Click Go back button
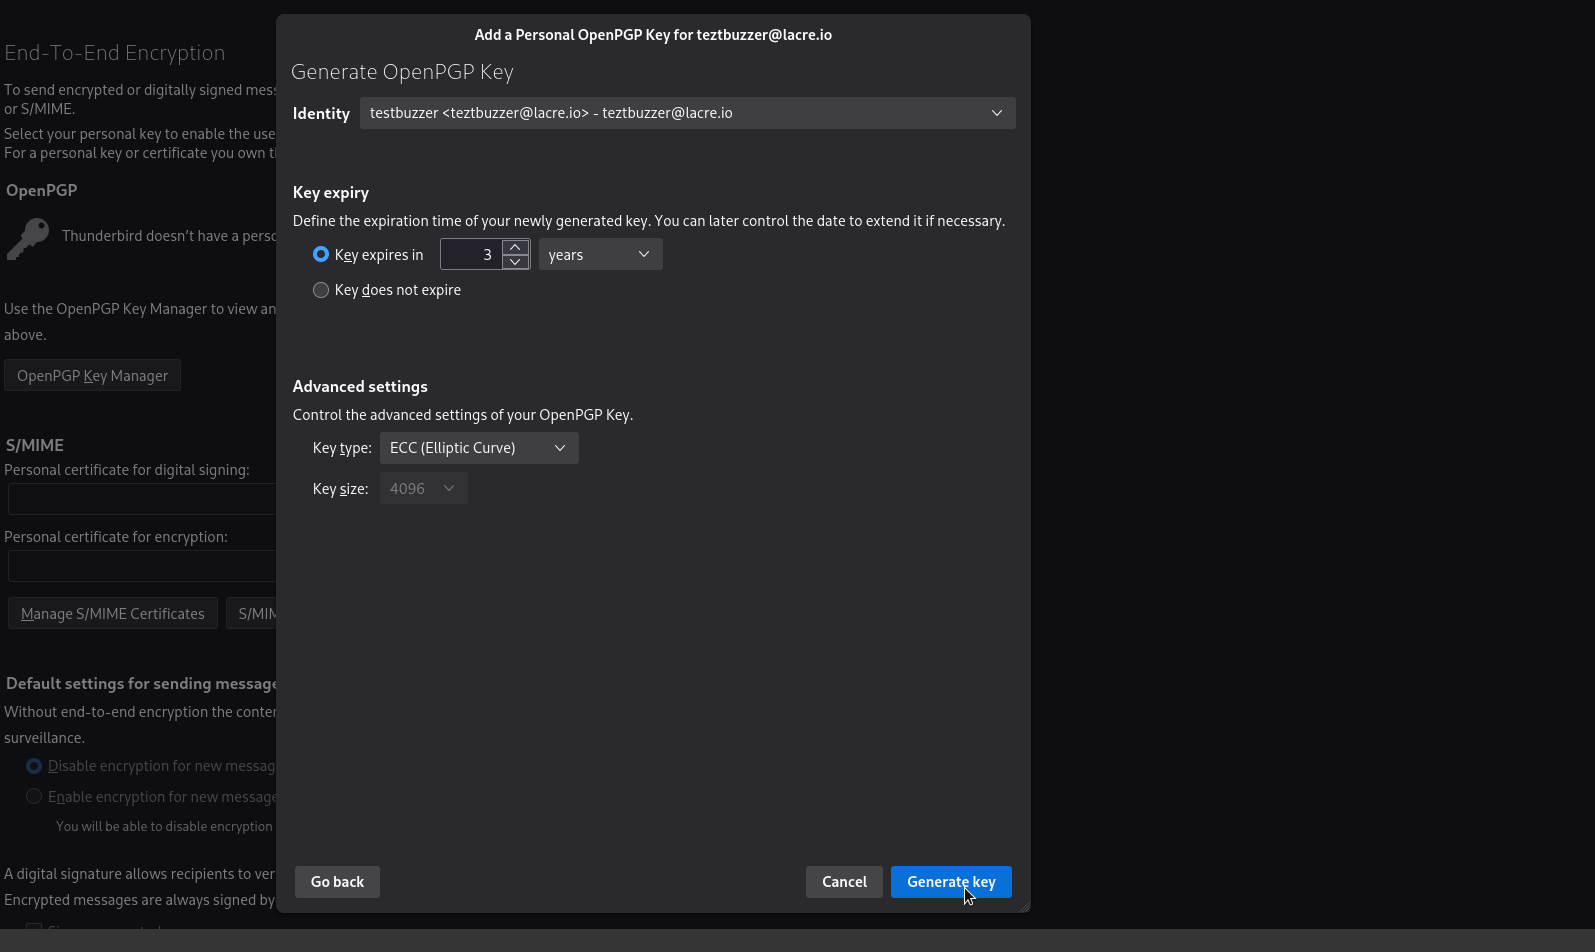1595x952 pixels. coord(337,882)
